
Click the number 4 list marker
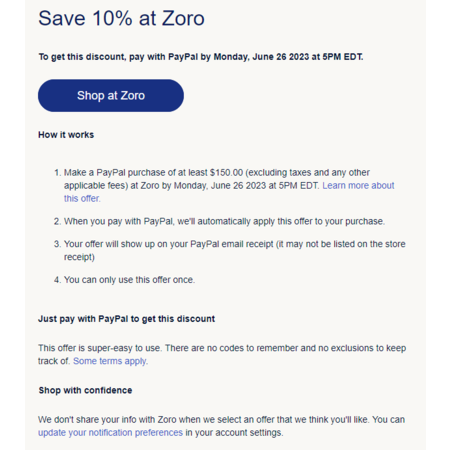pyautogui.click(x=57, y=280)
